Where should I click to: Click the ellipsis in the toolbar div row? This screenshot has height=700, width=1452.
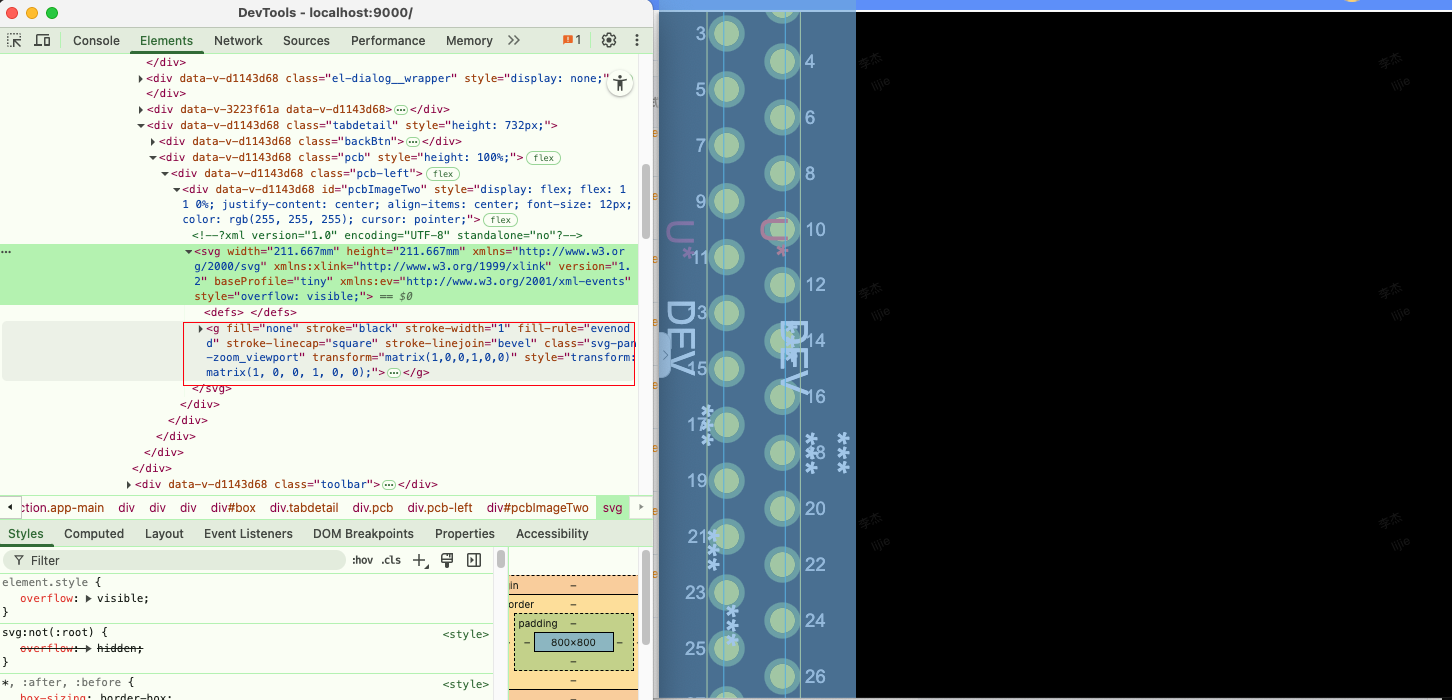388,484
